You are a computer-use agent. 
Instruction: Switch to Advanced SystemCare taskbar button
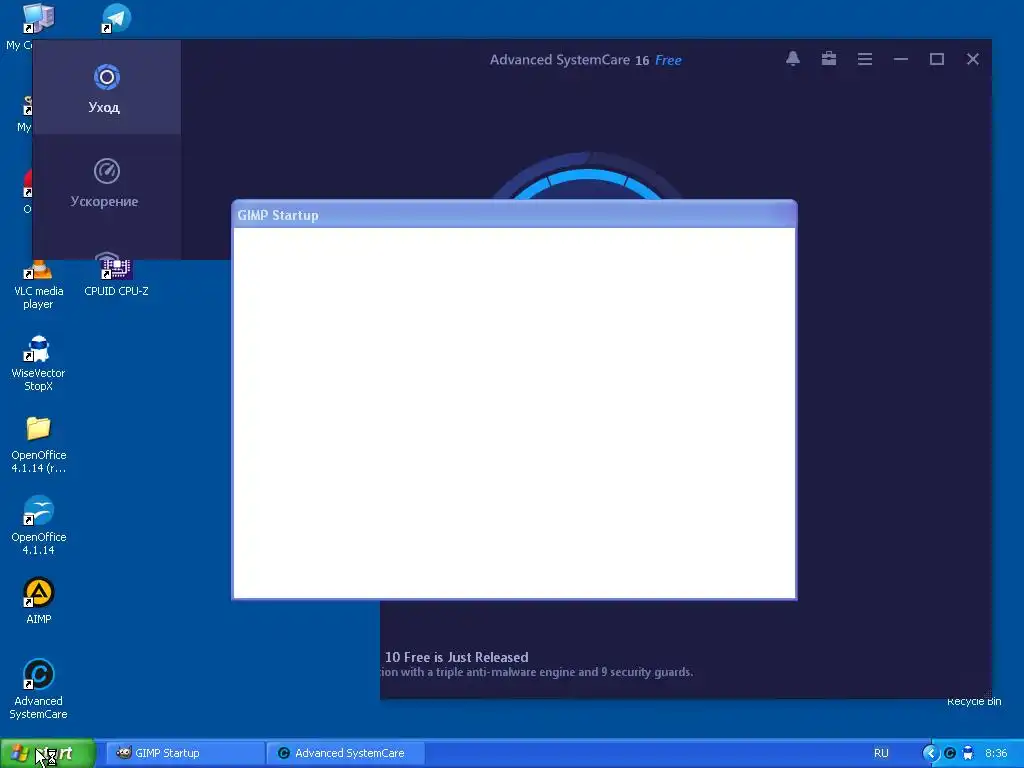click(x=345, y=753)
